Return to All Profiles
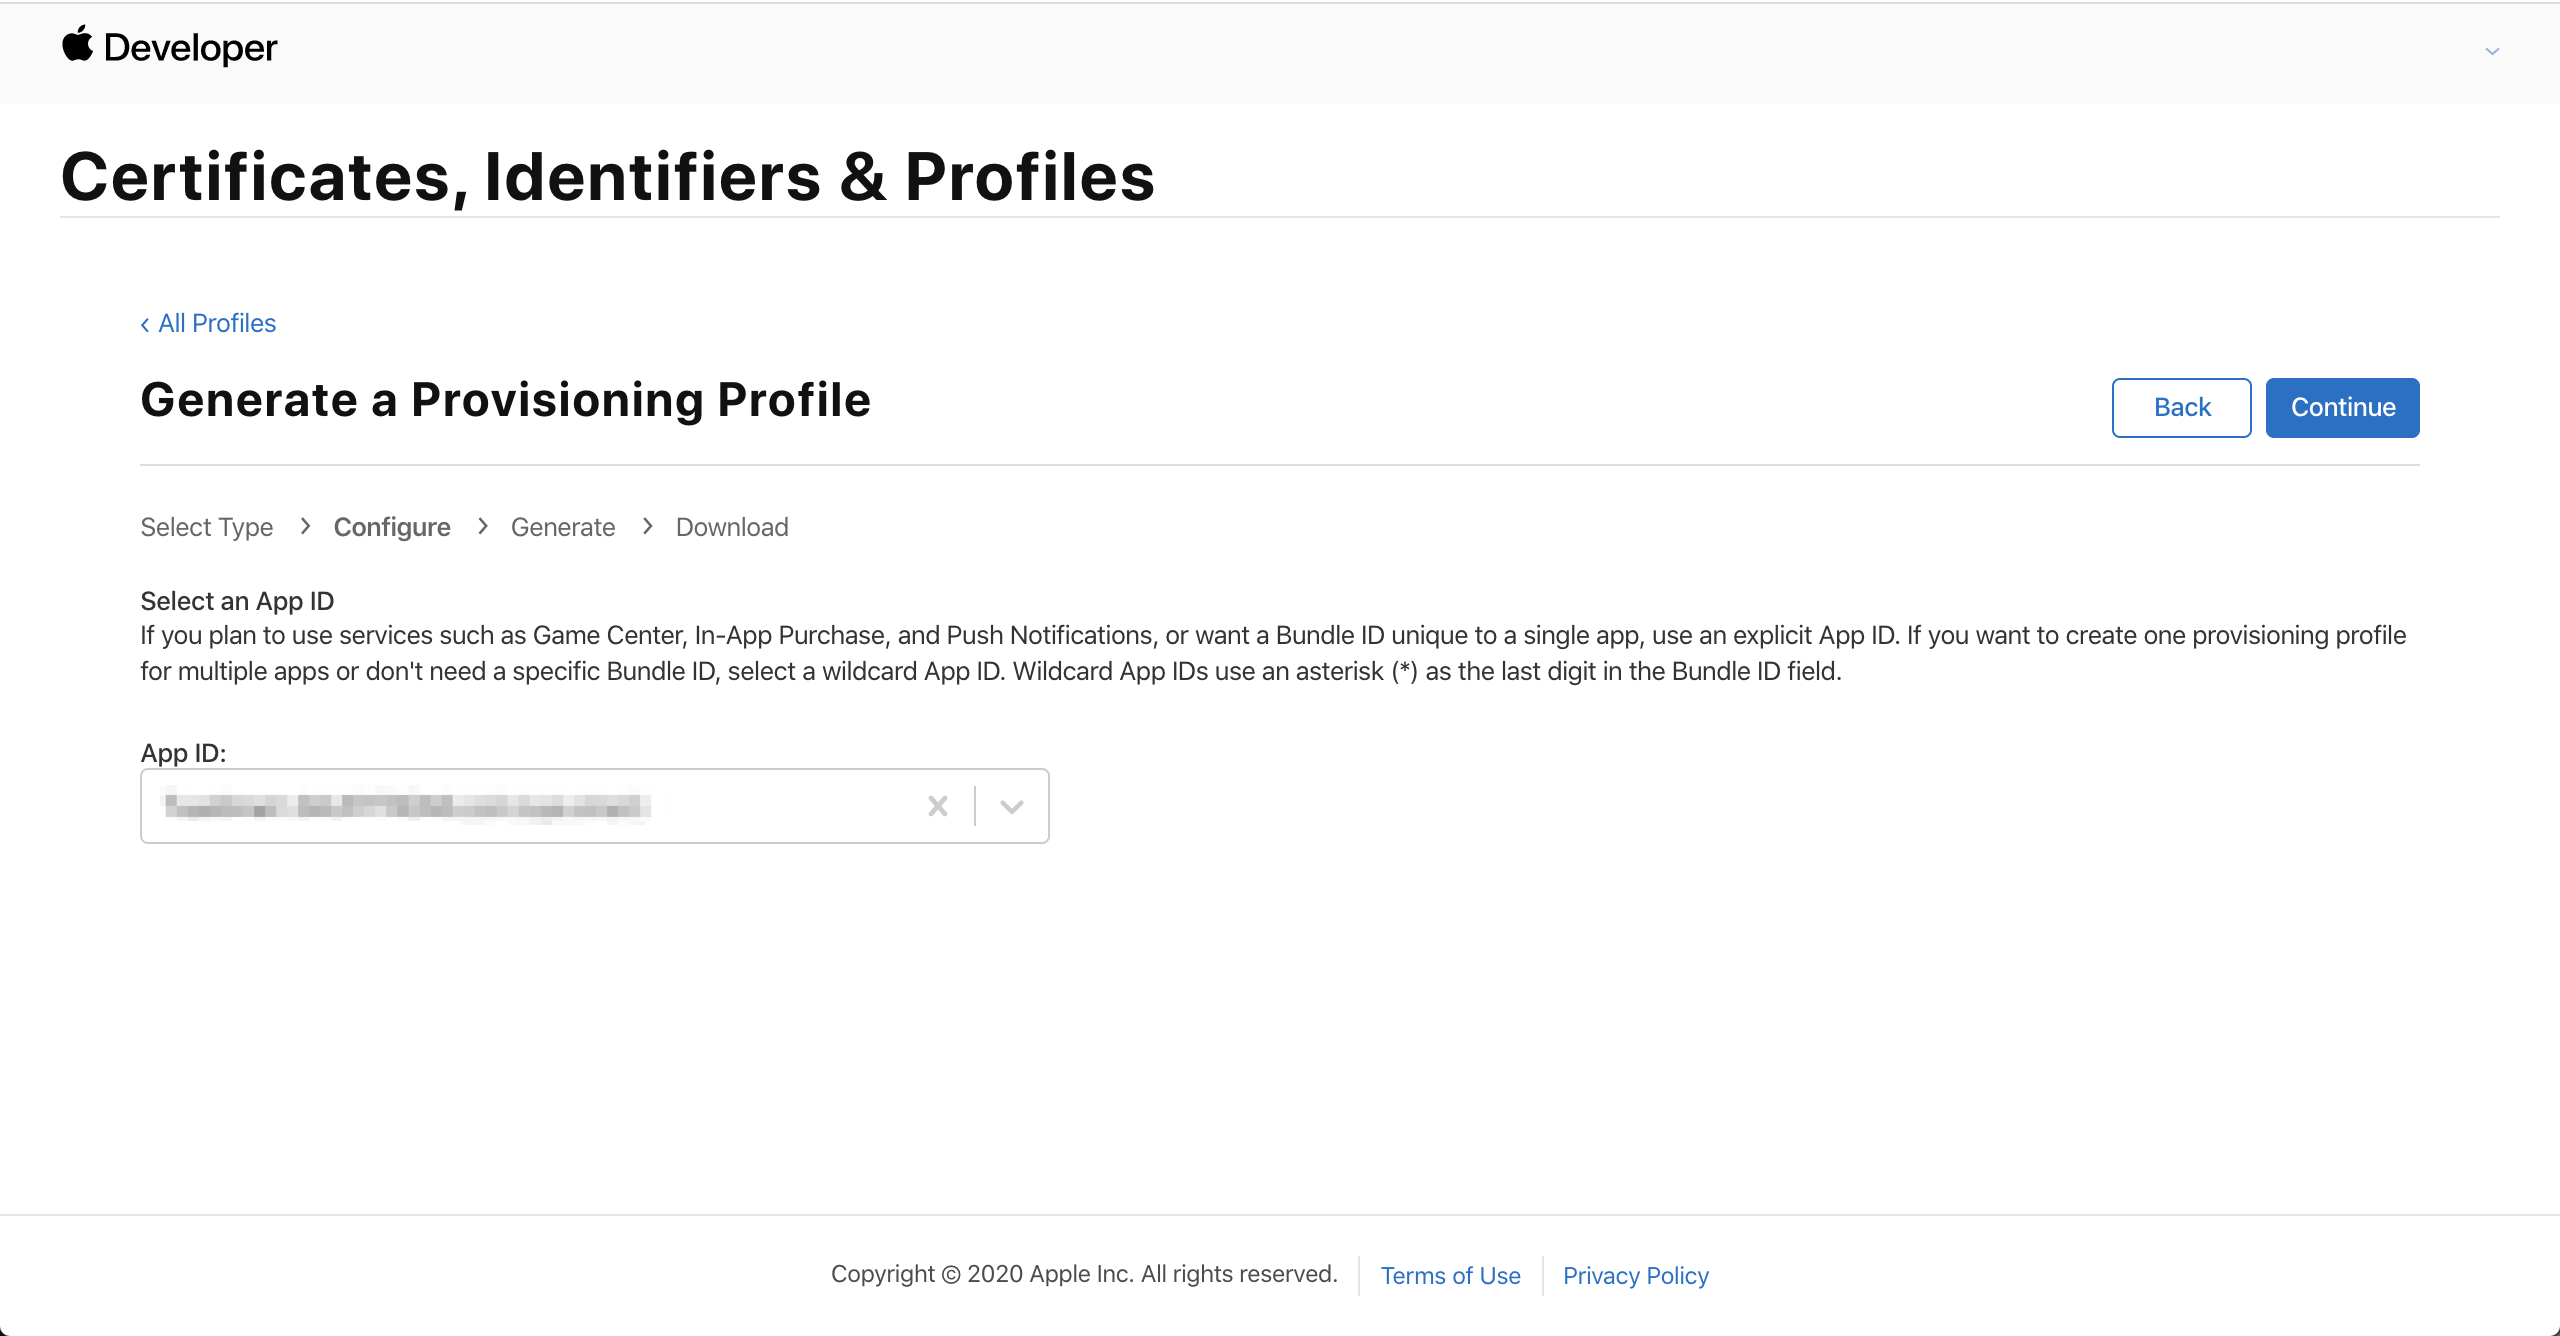This screenshot has height=1336, width=2560. pyautogui.click(x=217, y=323)
